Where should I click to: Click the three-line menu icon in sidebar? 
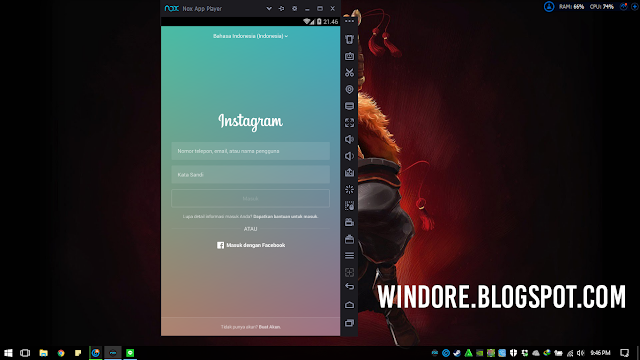point(349,256)
